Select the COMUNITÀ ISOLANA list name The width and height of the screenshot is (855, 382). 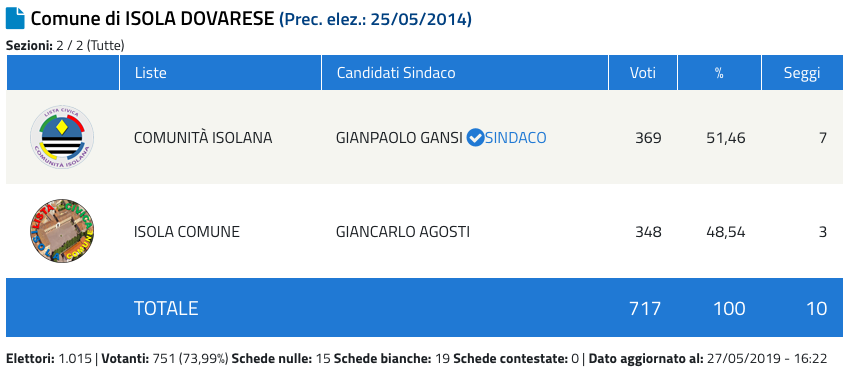[x=203, y=138]
